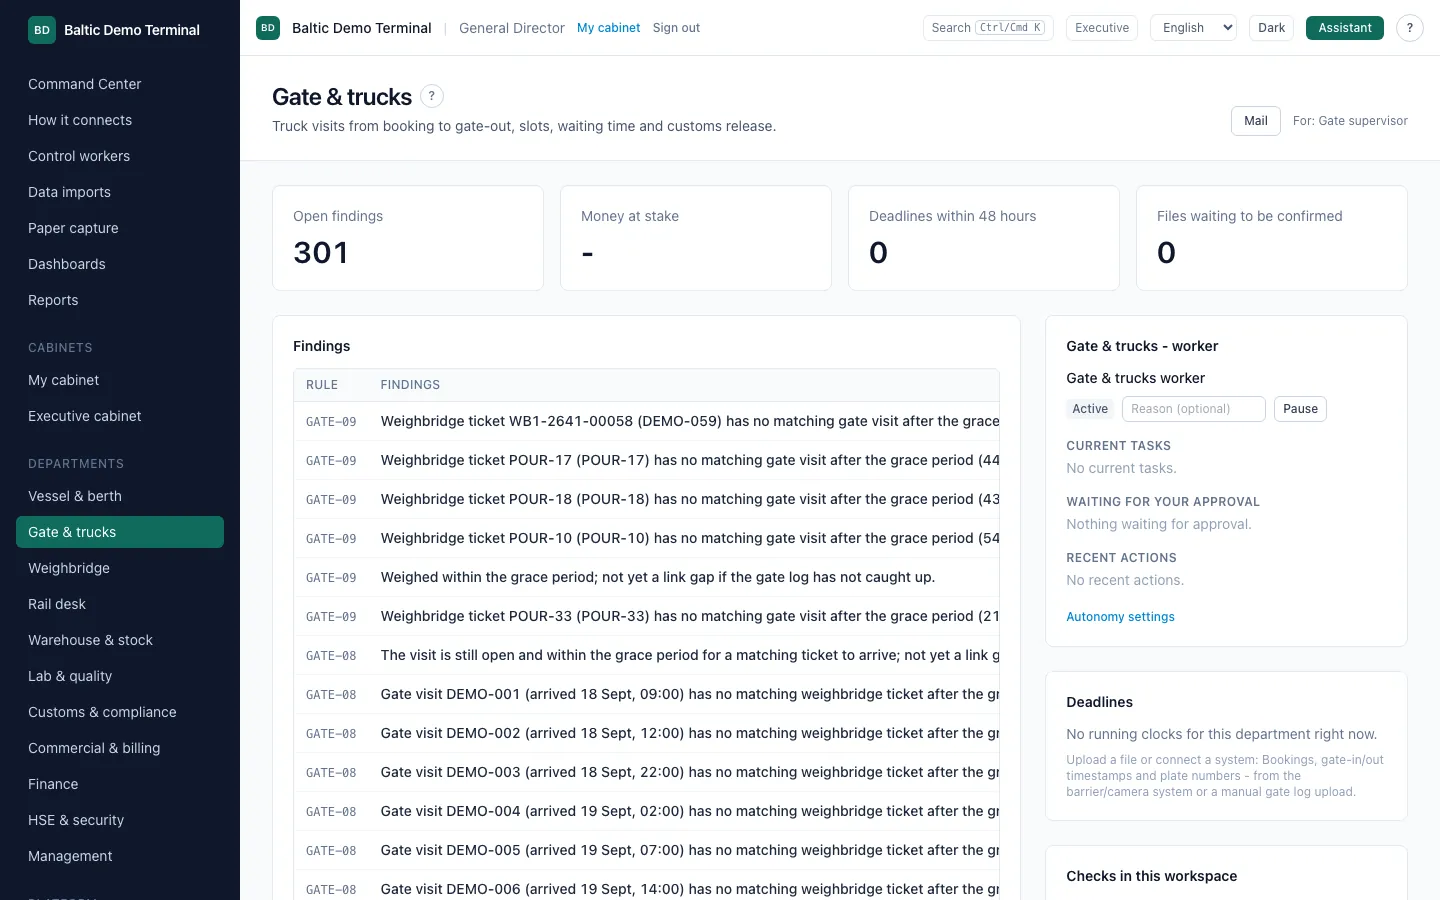1440x900 pixels.
Task: Open Warehouse & stock department
Action: 120,640
